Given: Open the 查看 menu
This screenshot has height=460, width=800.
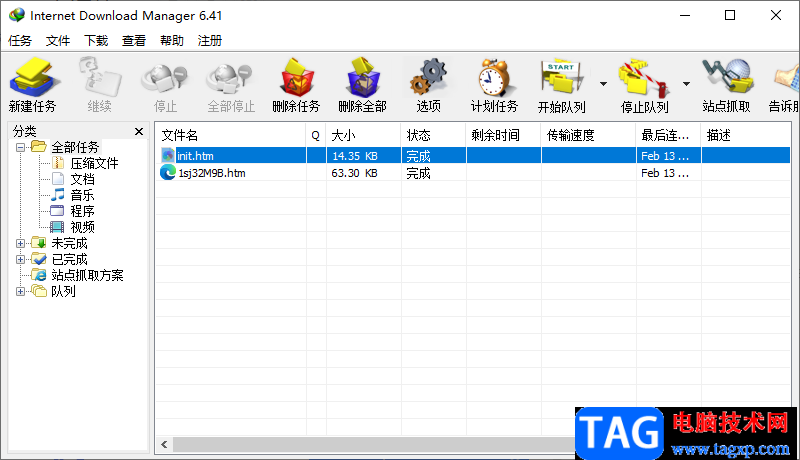Looking at the screenshot, I should tap(134, 40).
